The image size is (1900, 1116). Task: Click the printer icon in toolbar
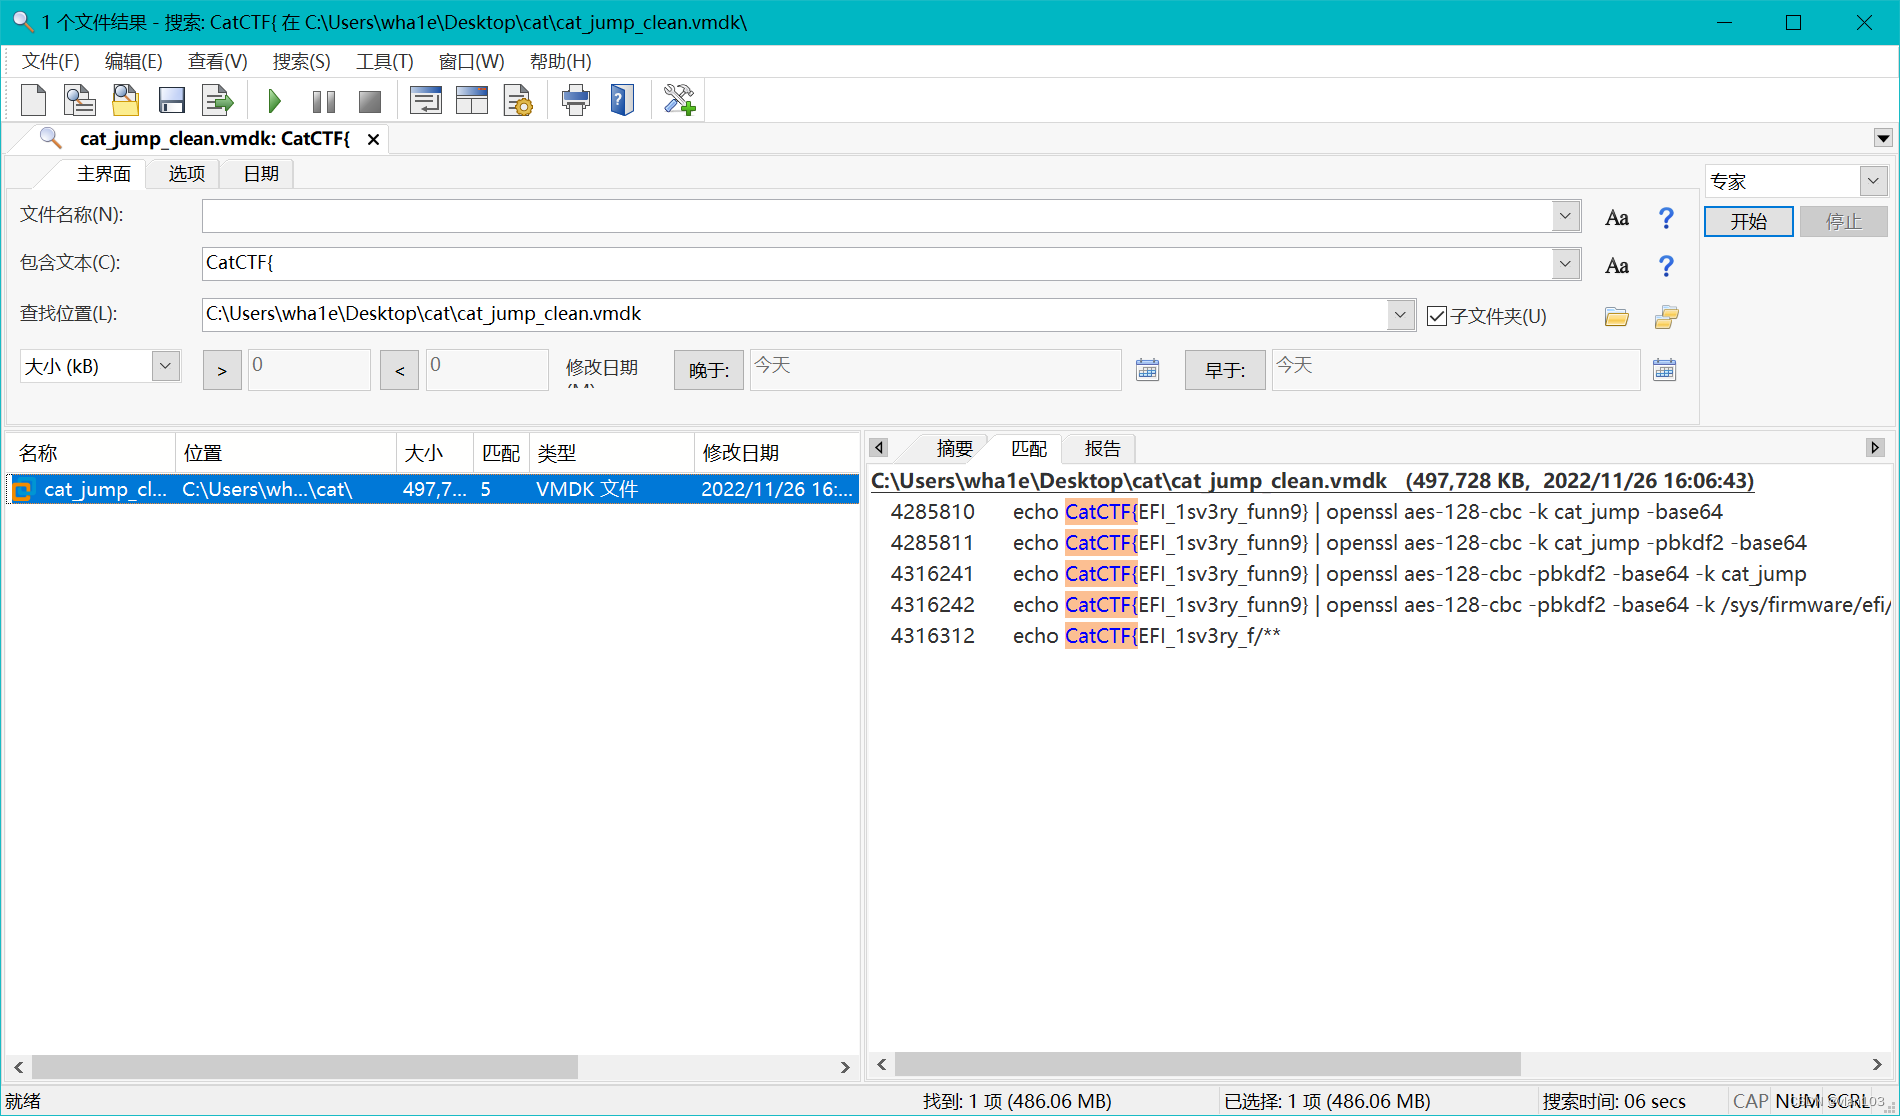[575, 100]
